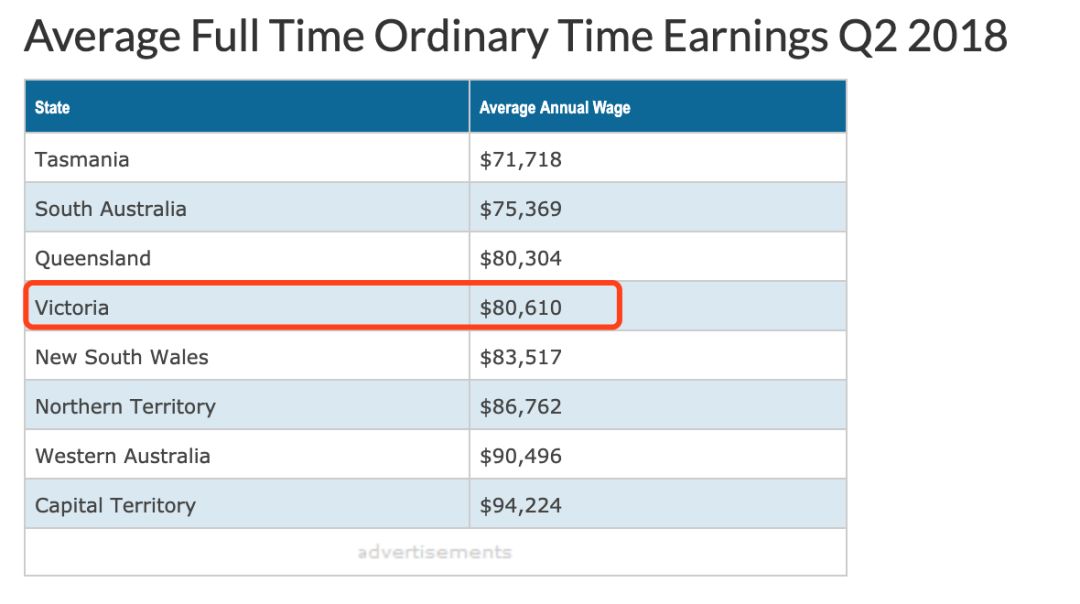
Task: Click the State column header
Action: (247, 107)
